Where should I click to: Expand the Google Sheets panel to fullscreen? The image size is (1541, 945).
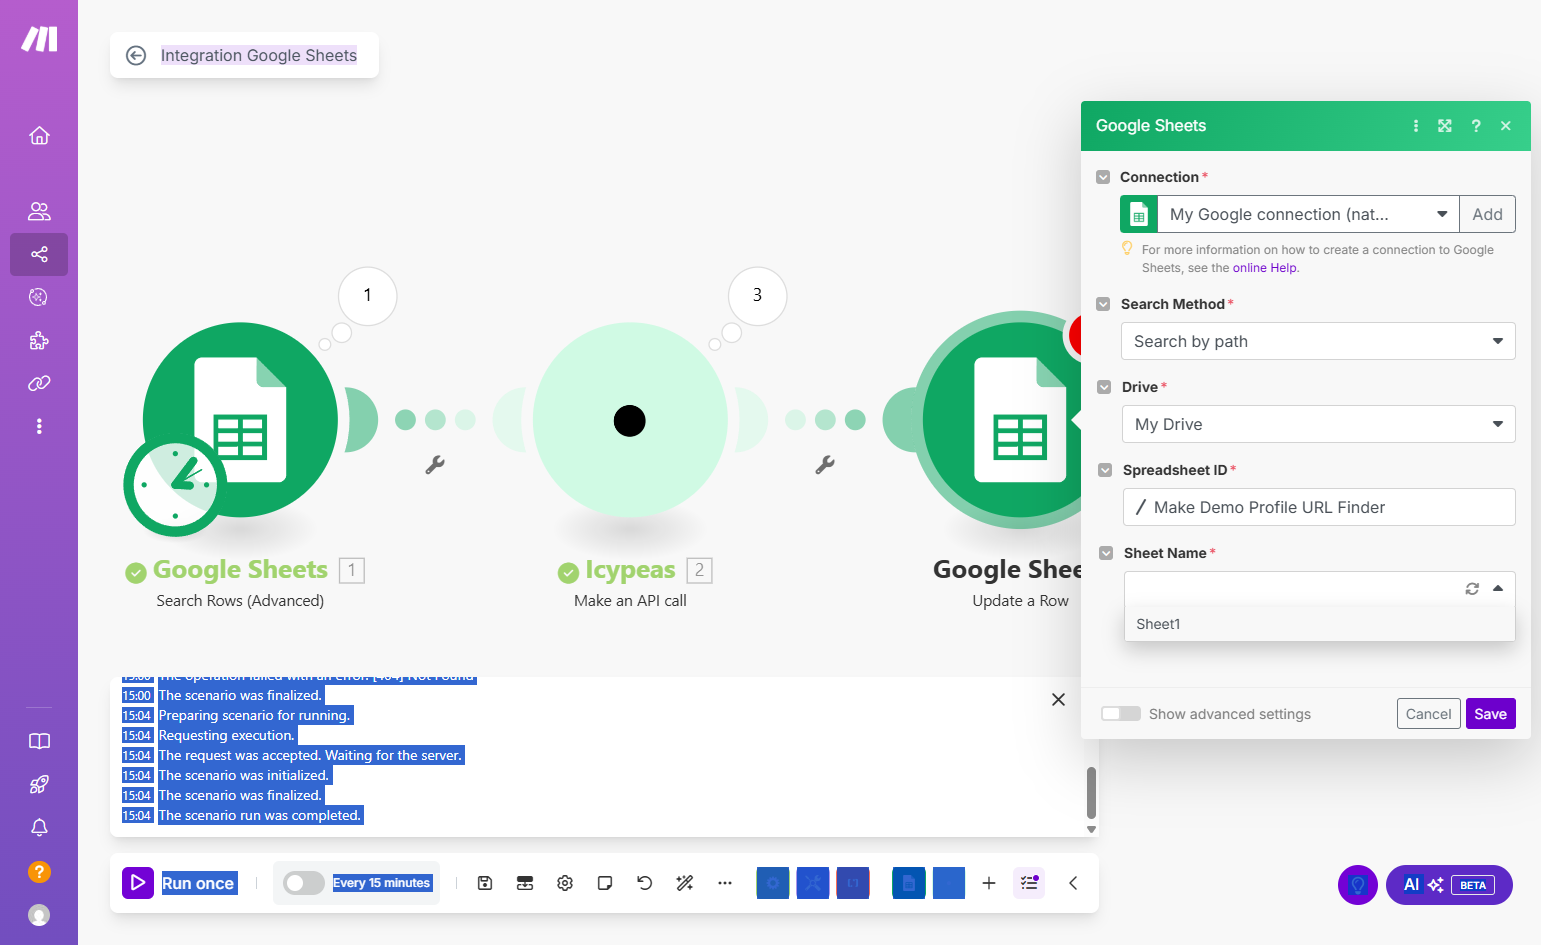(x=1445, y=126)
